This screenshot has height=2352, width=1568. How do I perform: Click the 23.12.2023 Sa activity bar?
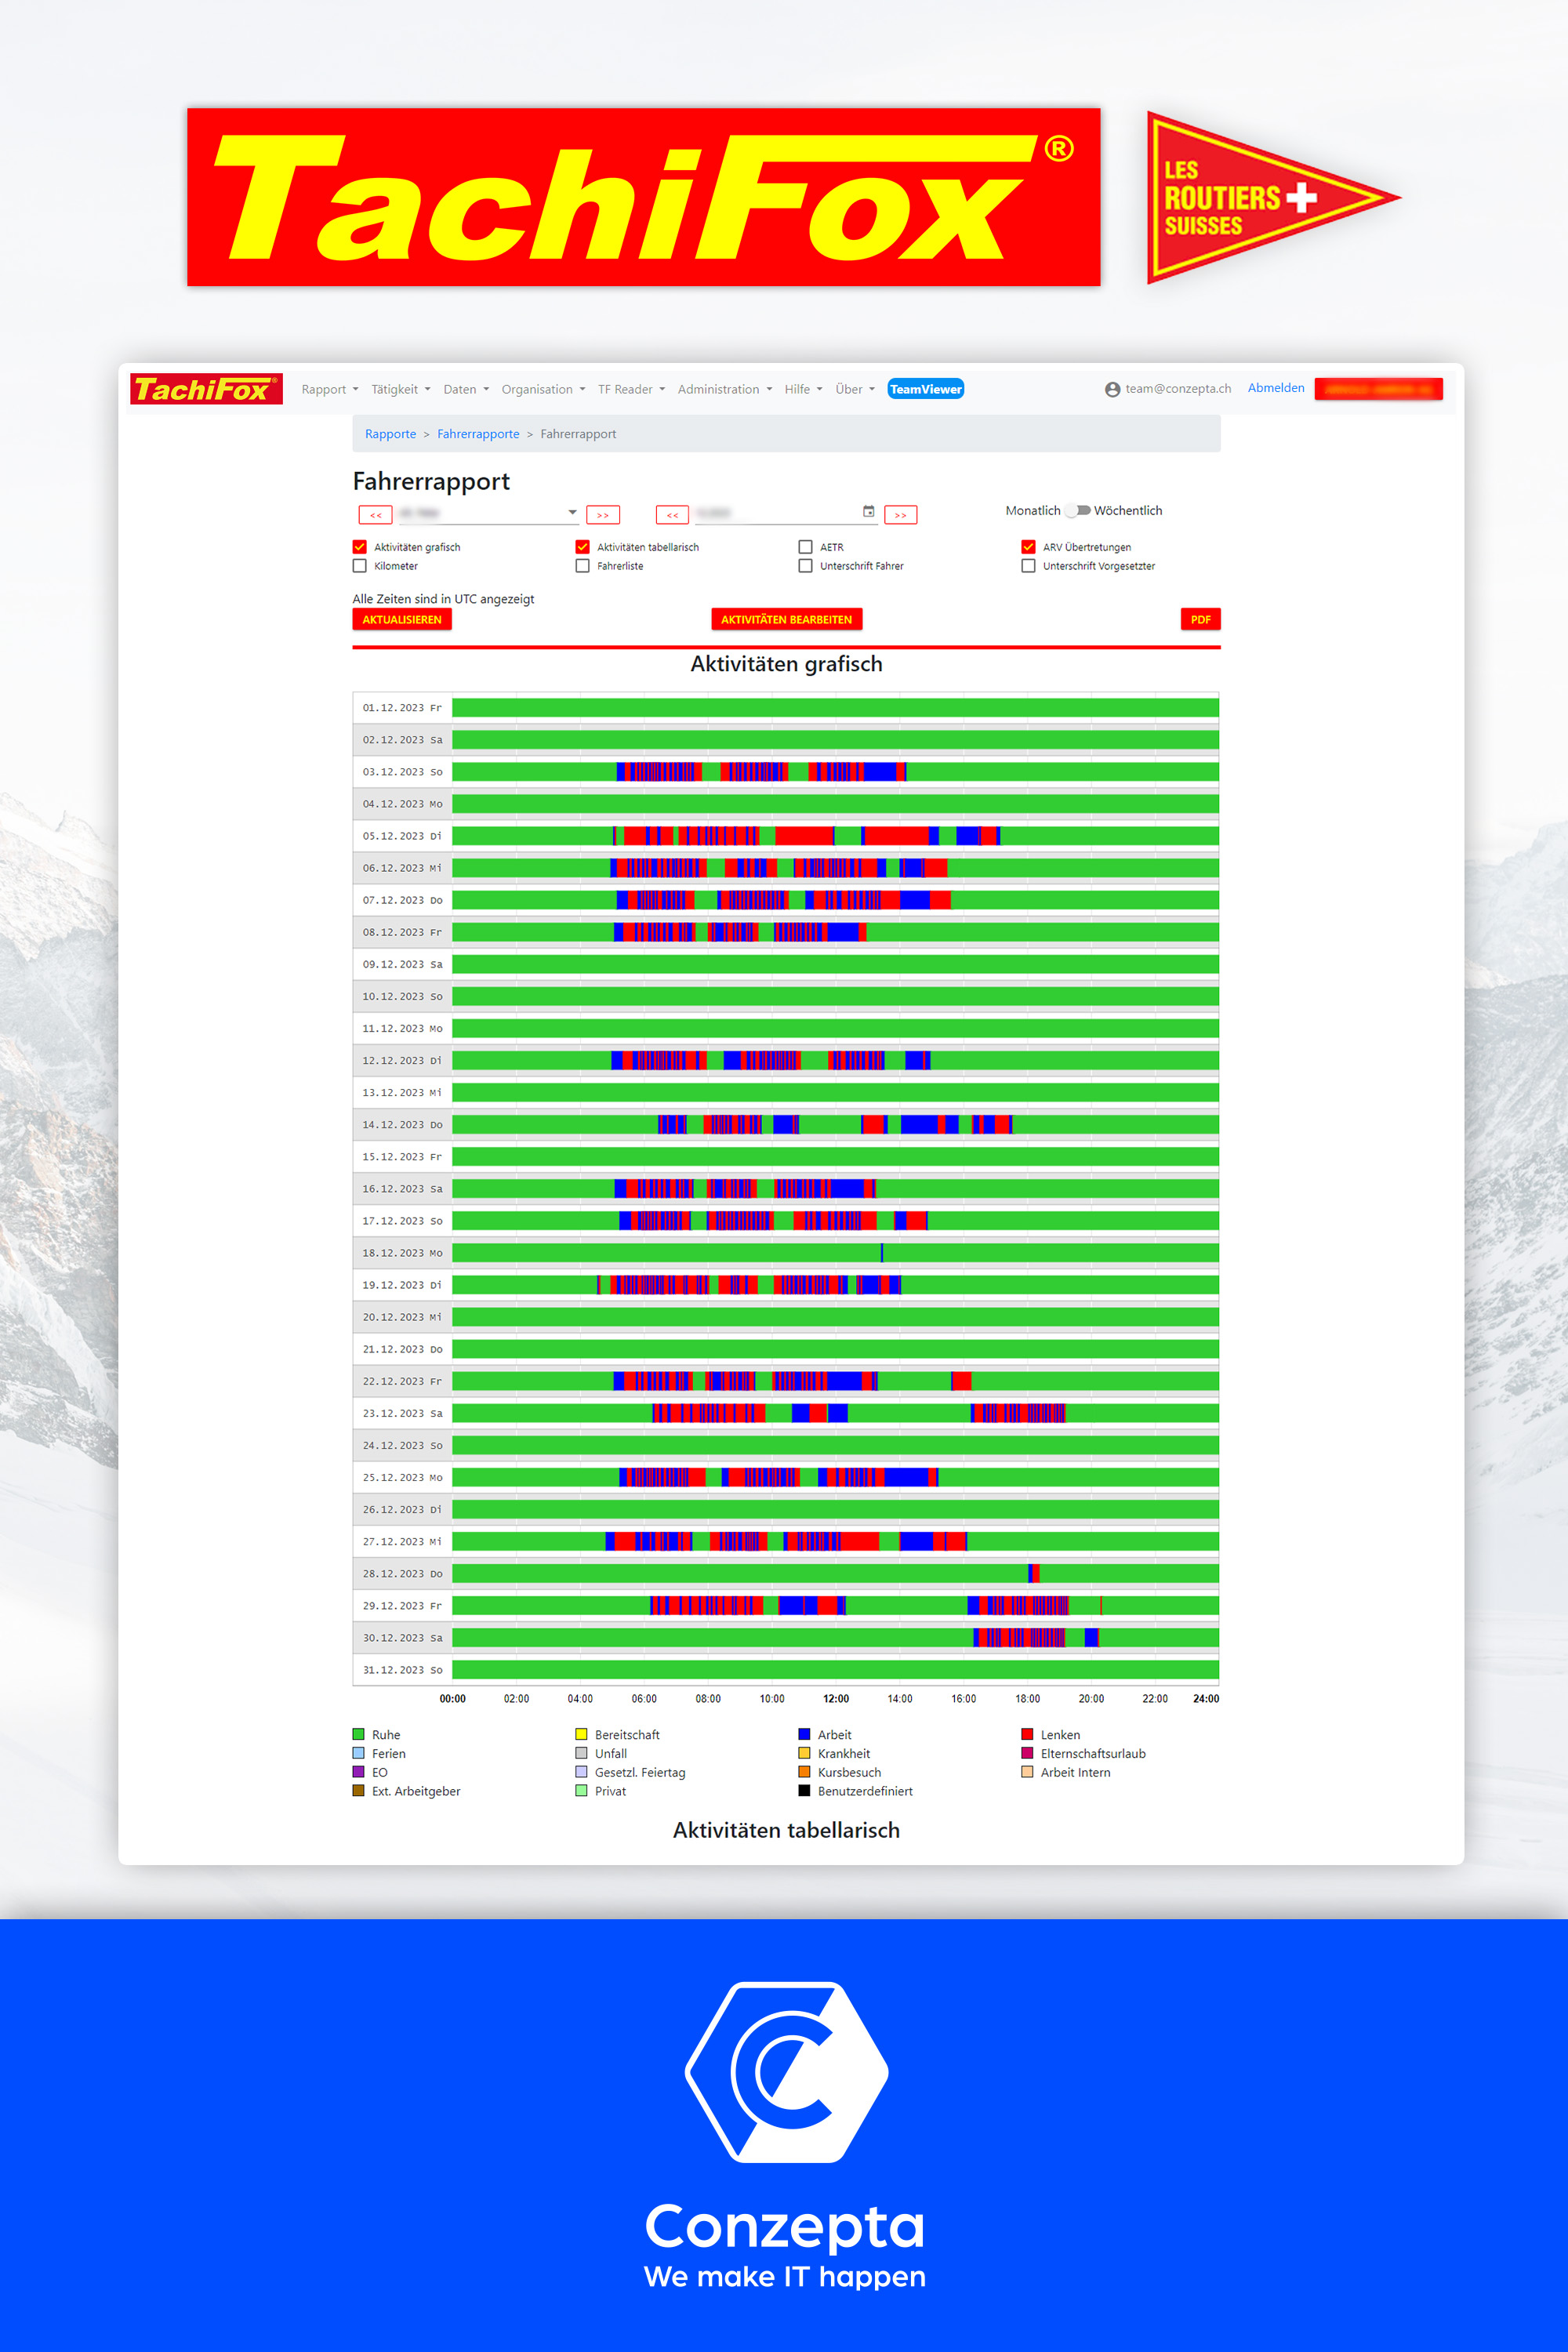(x=835, y=1413)
